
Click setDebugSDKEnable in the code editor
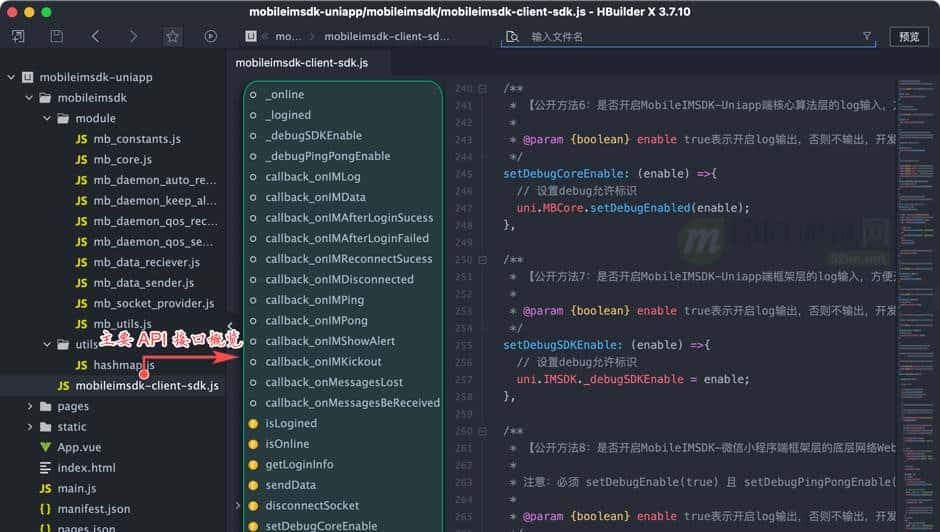560,345
